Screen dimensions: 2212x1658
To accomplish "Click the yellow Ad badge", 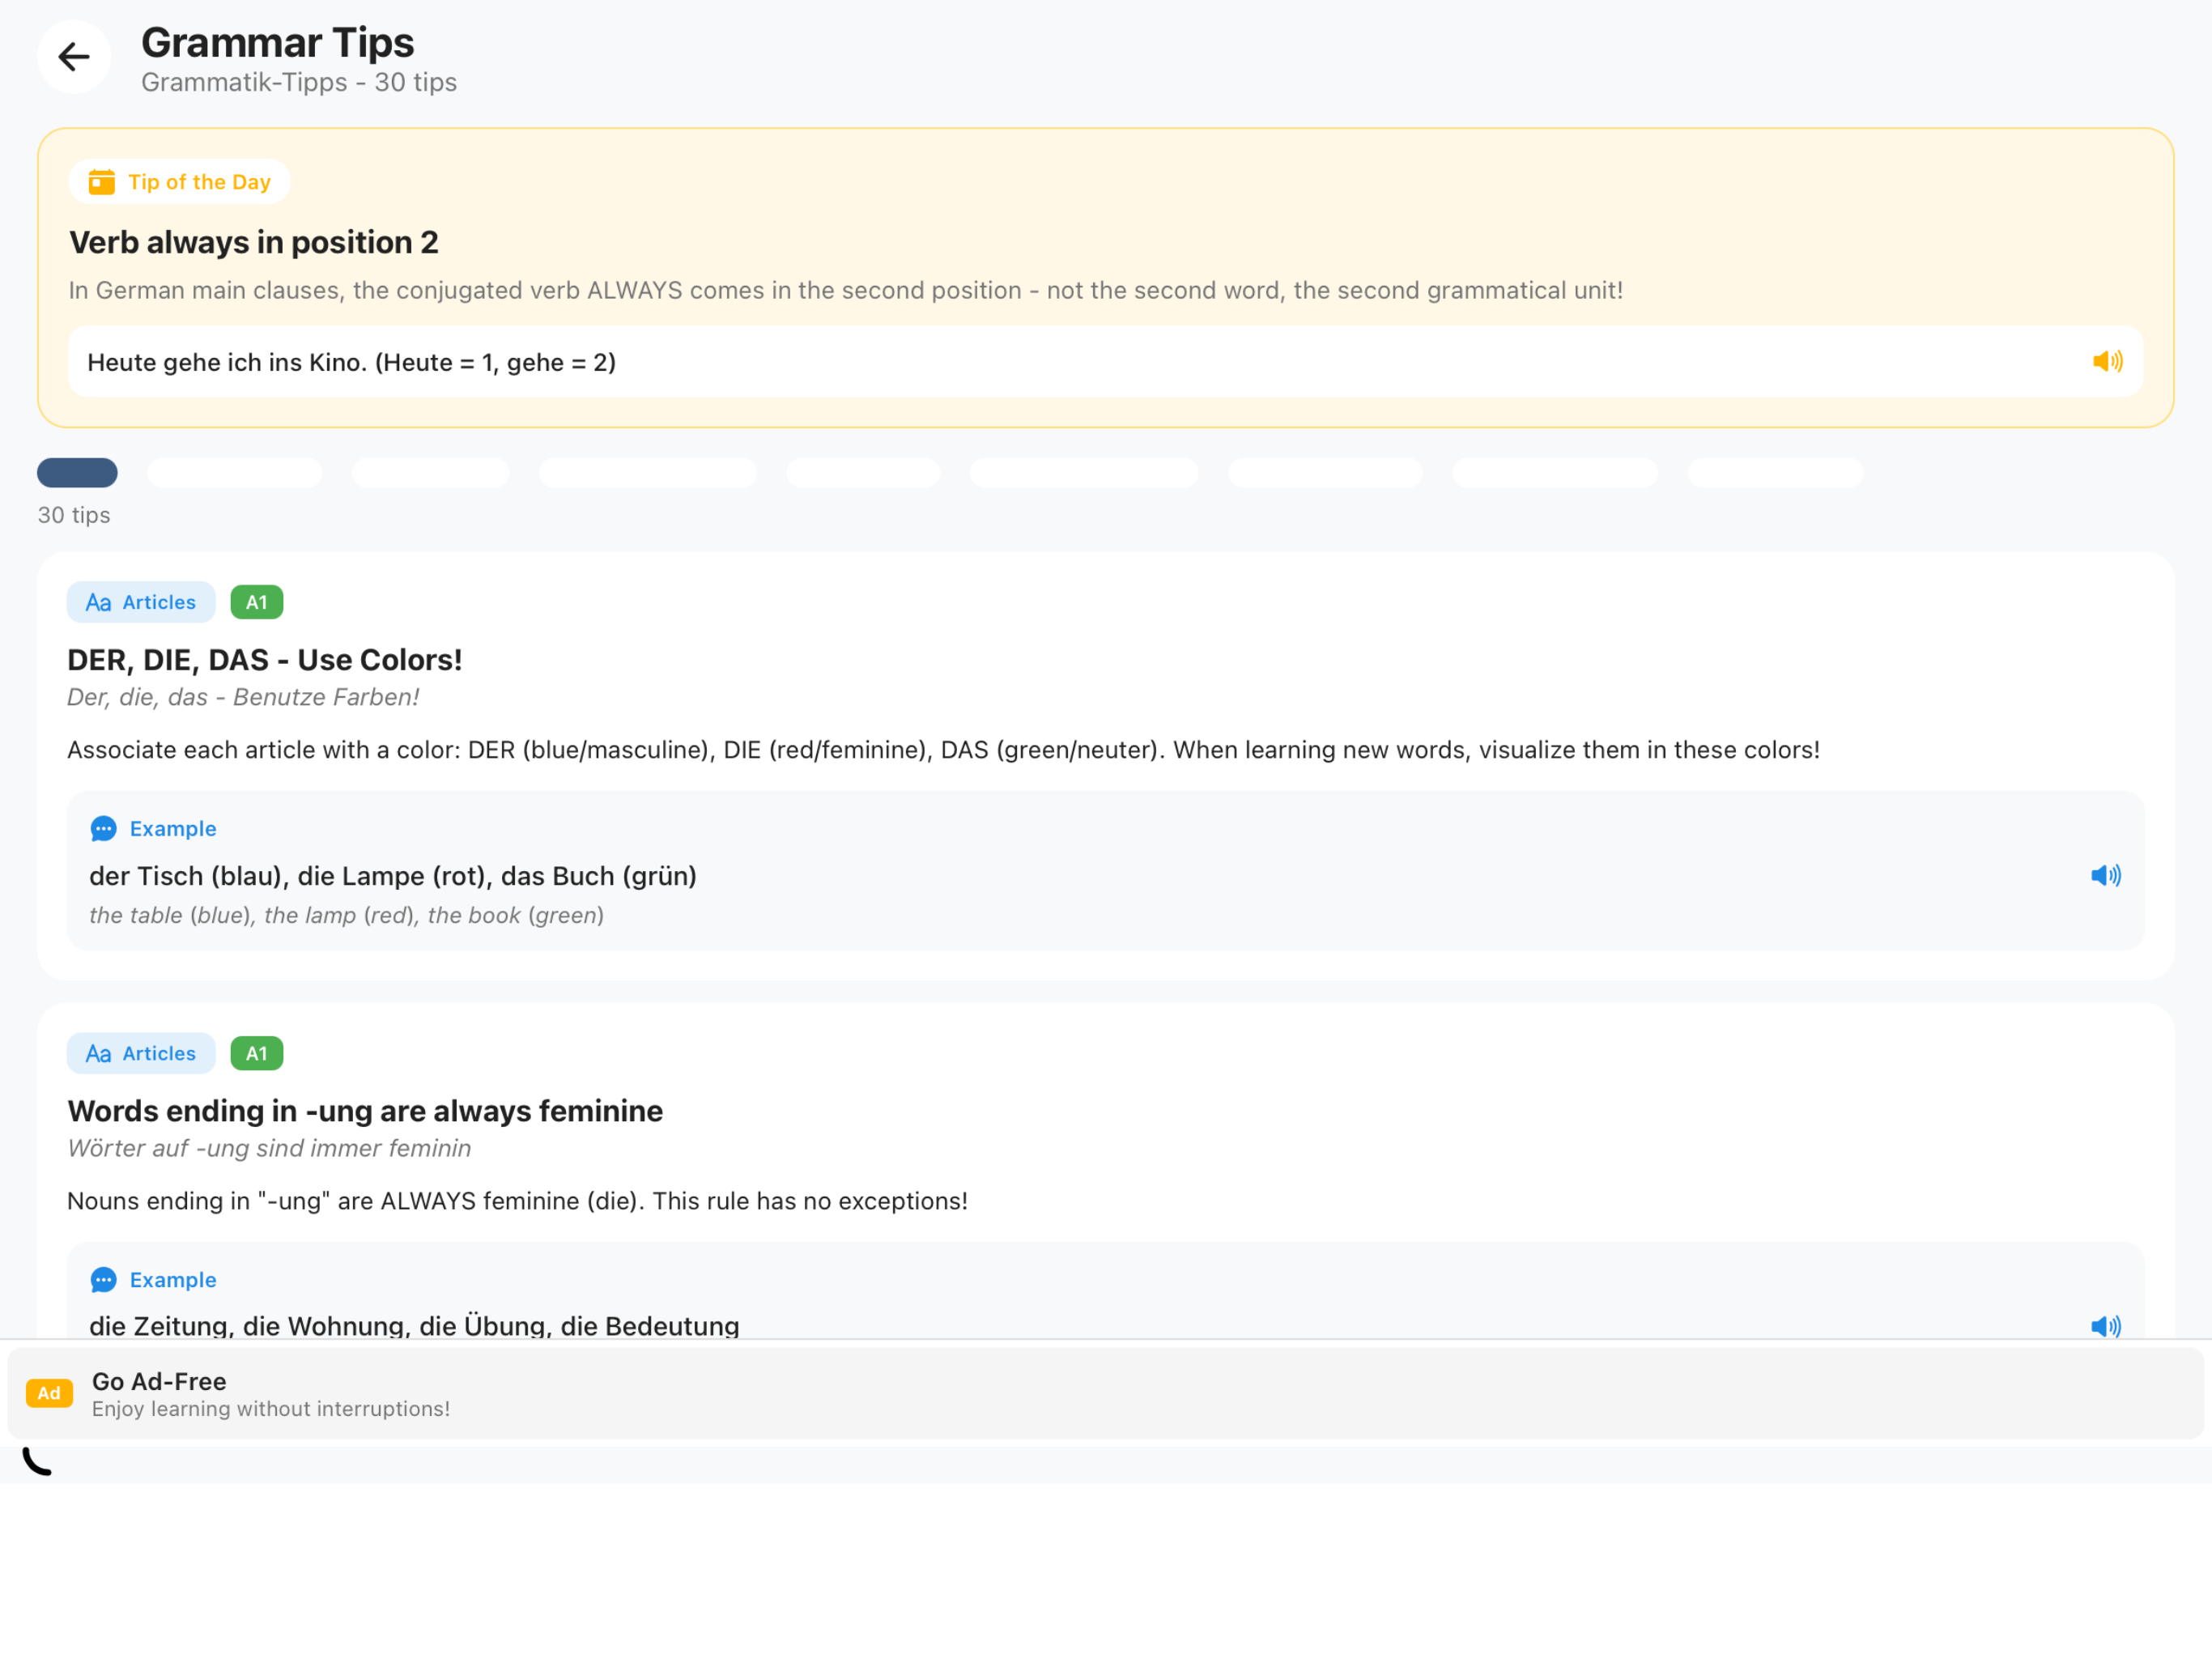I will [49, 1393].
